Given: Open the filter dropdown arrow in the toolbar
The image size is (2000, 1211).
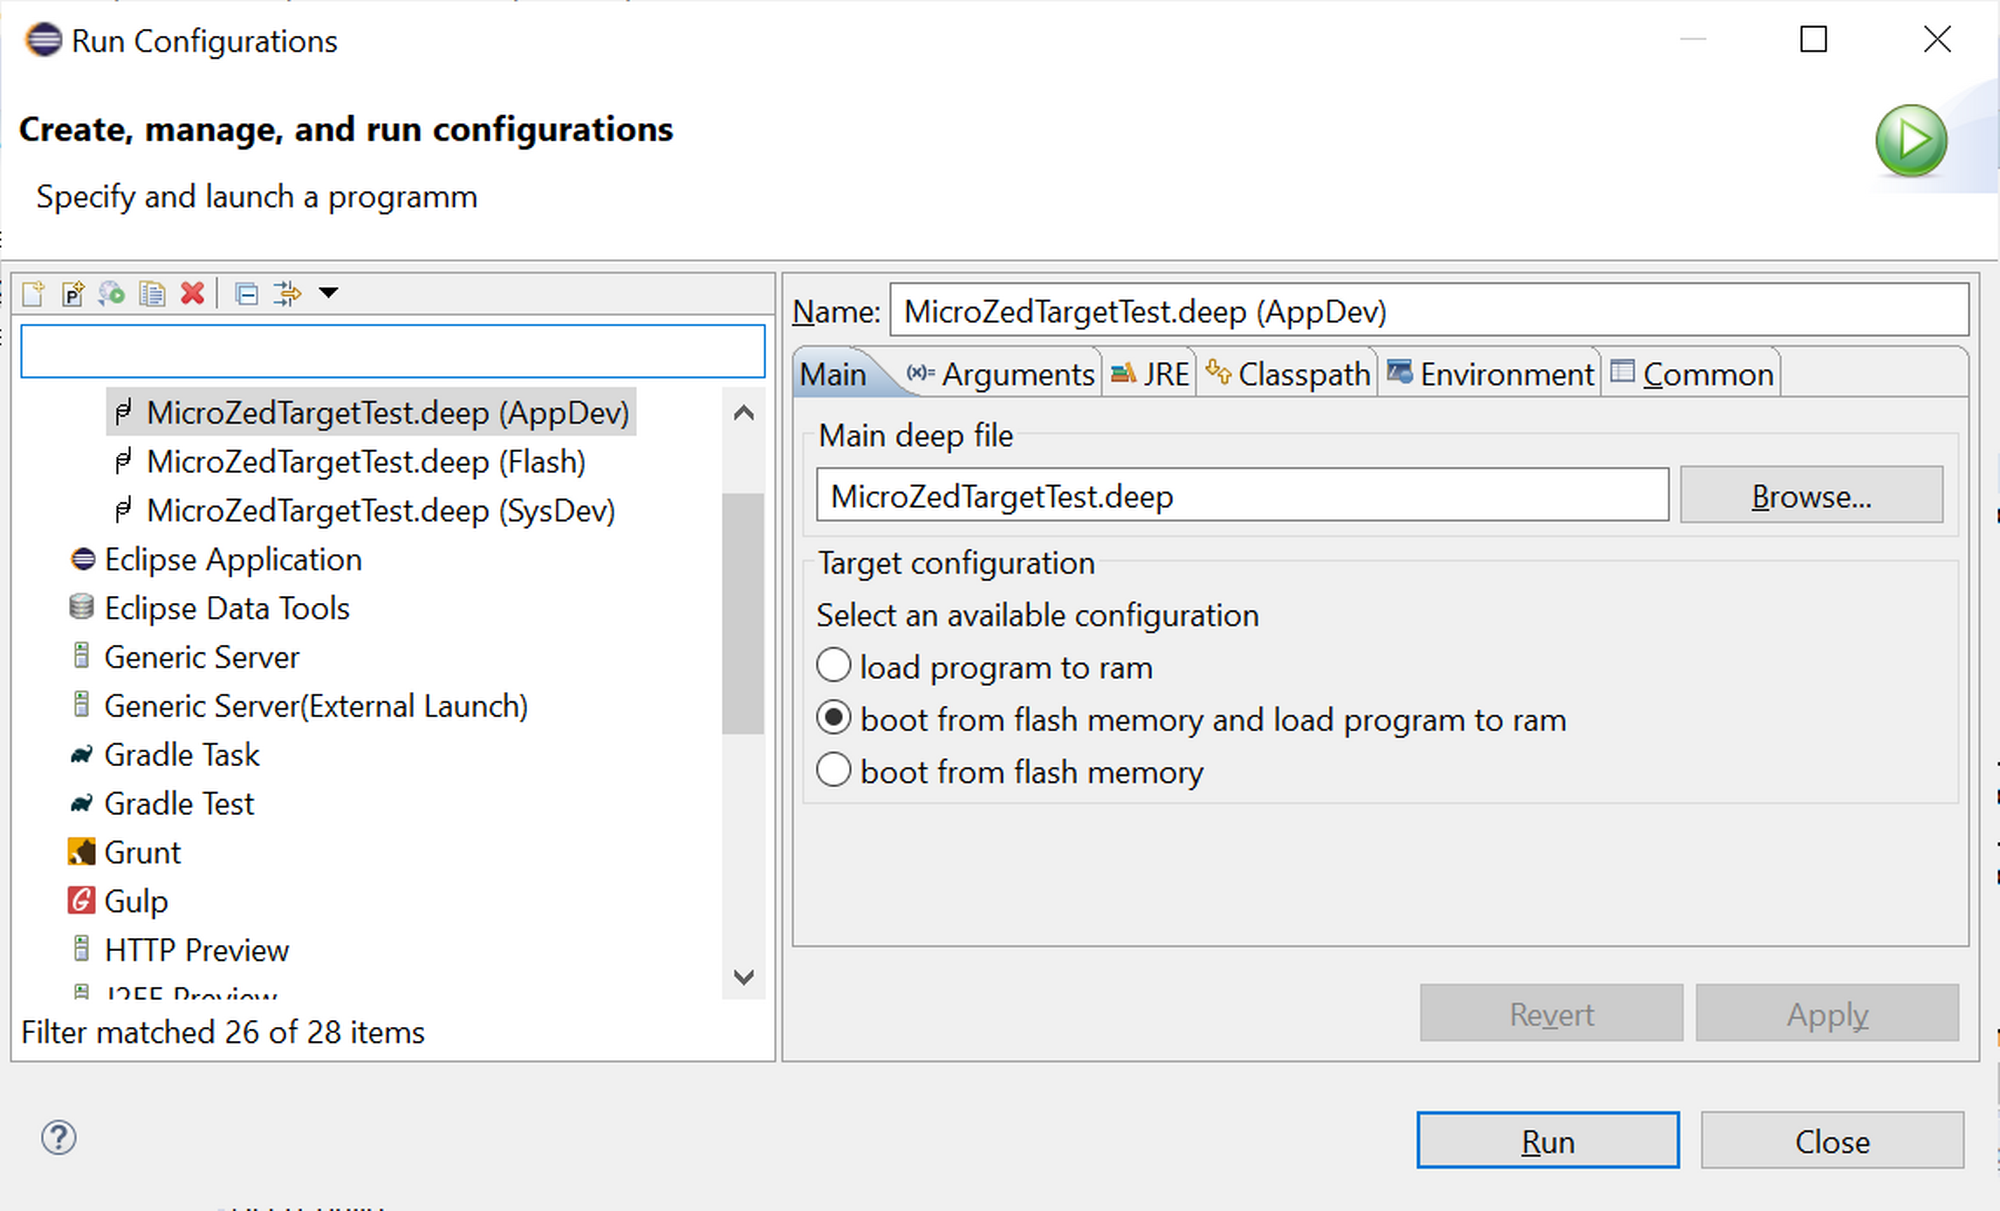Looking at the screenshot, I should click(x=328, y=293).
